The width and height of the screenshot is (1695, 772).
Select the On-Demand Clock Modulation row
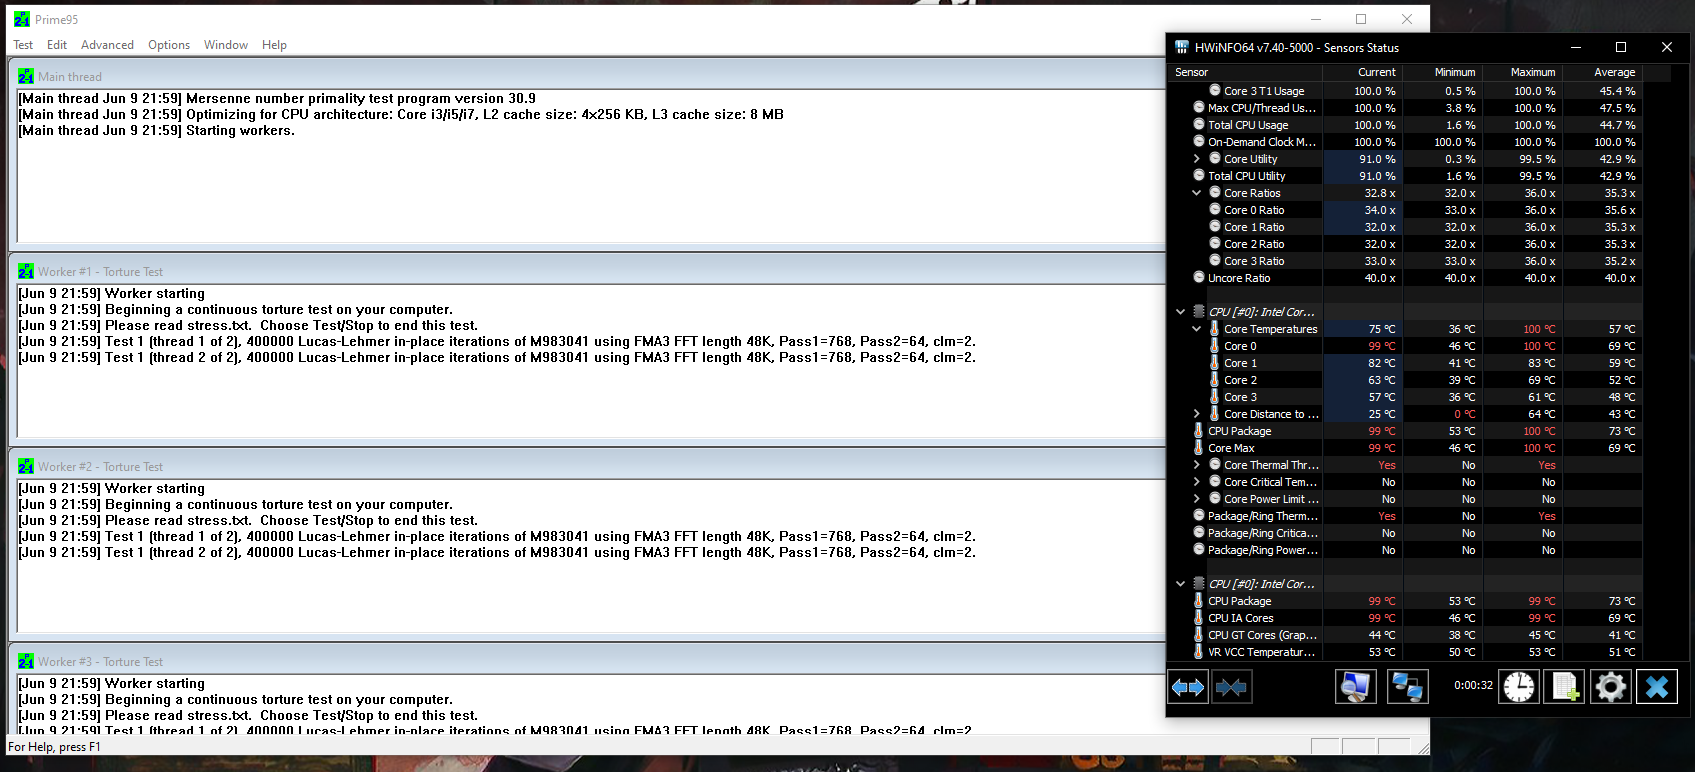(1405, 142)
